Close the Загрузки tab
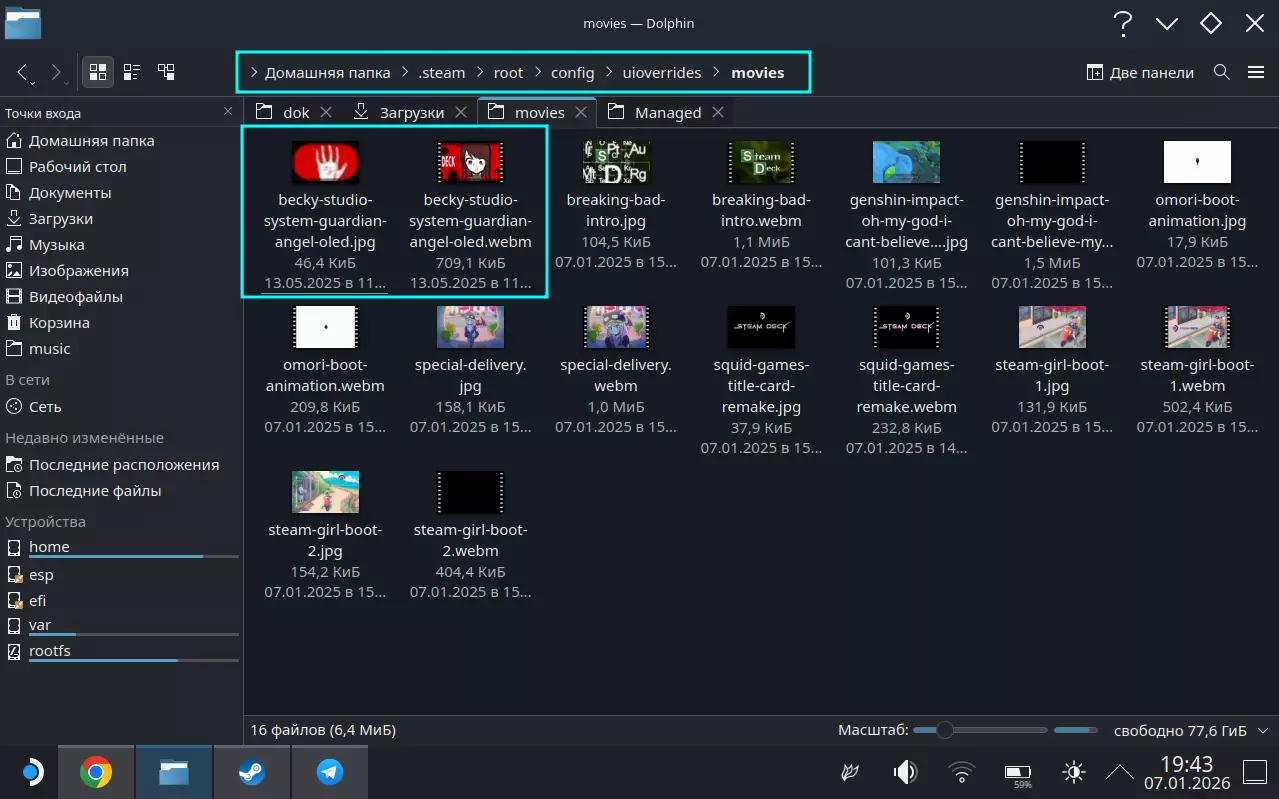1279x799 pixels. pyautogui.click(x=461, y=112)
